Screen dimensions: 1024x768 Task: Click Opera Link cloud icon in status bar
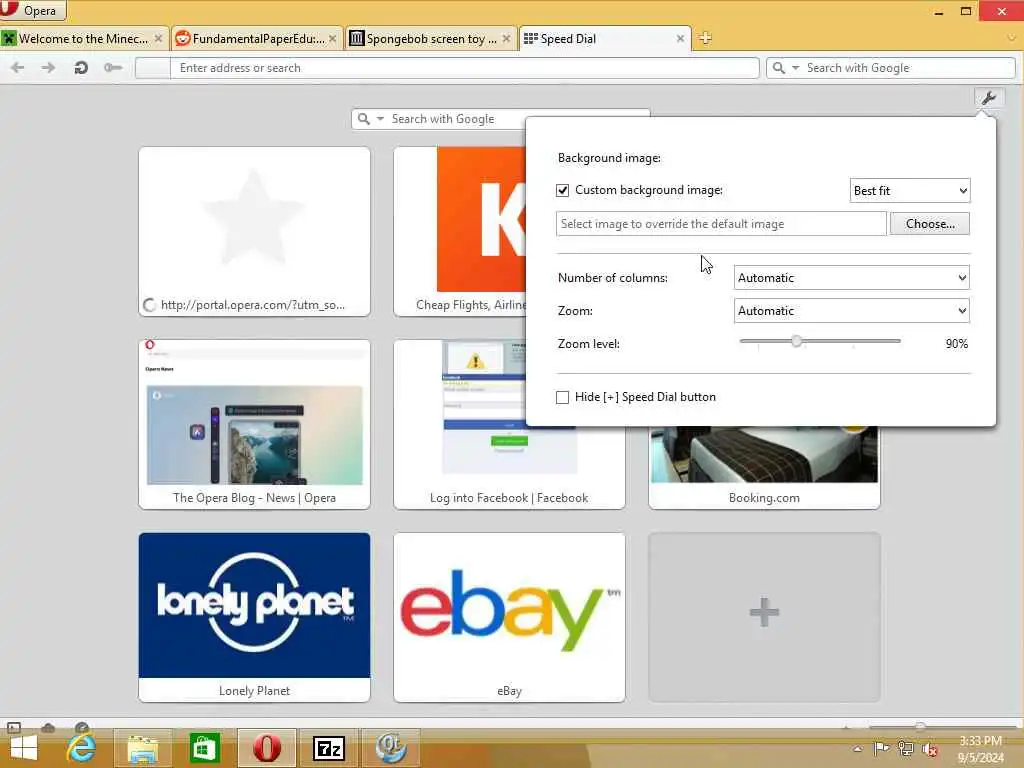point(48,727)
